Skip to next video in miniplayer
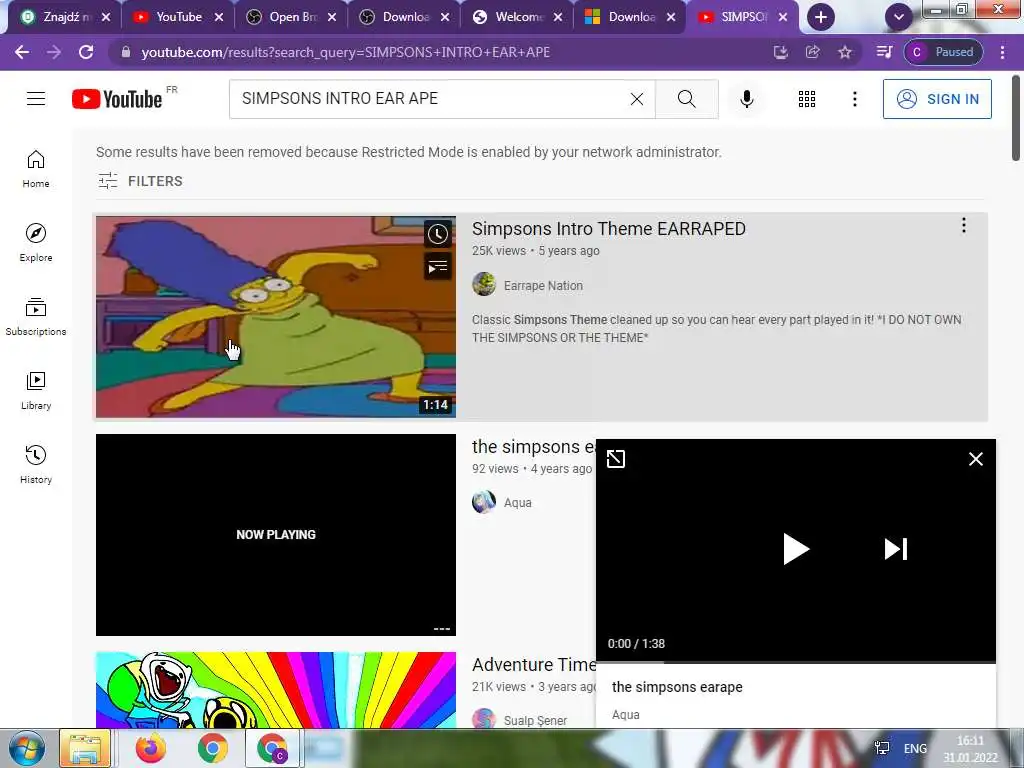The image size is (1024, 768). coord(895,549)
